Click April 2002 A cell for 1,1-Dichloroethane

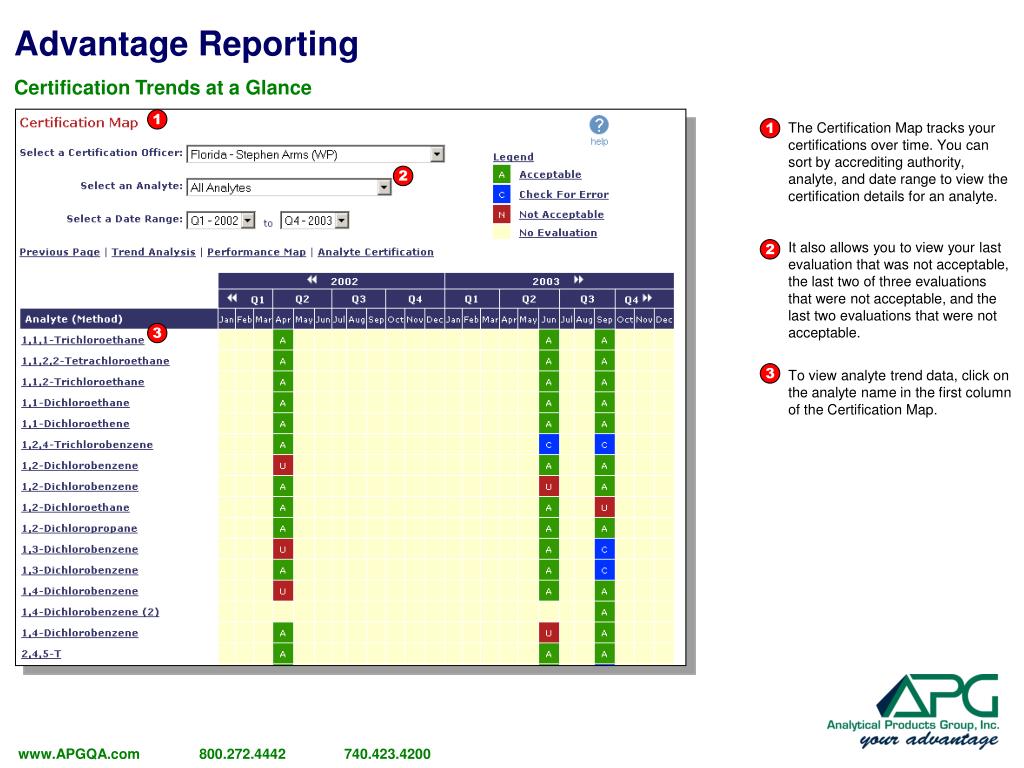[283, 403]
